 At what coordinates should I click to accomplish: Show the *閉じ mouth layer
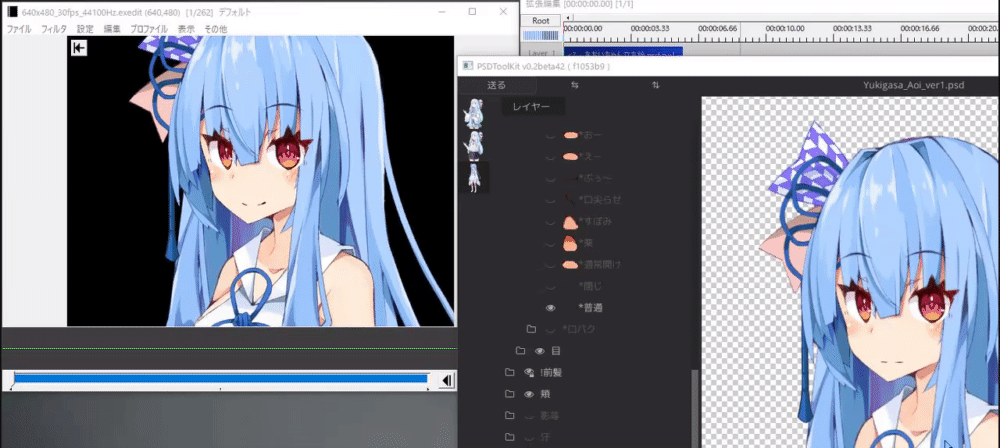point(550,286)
